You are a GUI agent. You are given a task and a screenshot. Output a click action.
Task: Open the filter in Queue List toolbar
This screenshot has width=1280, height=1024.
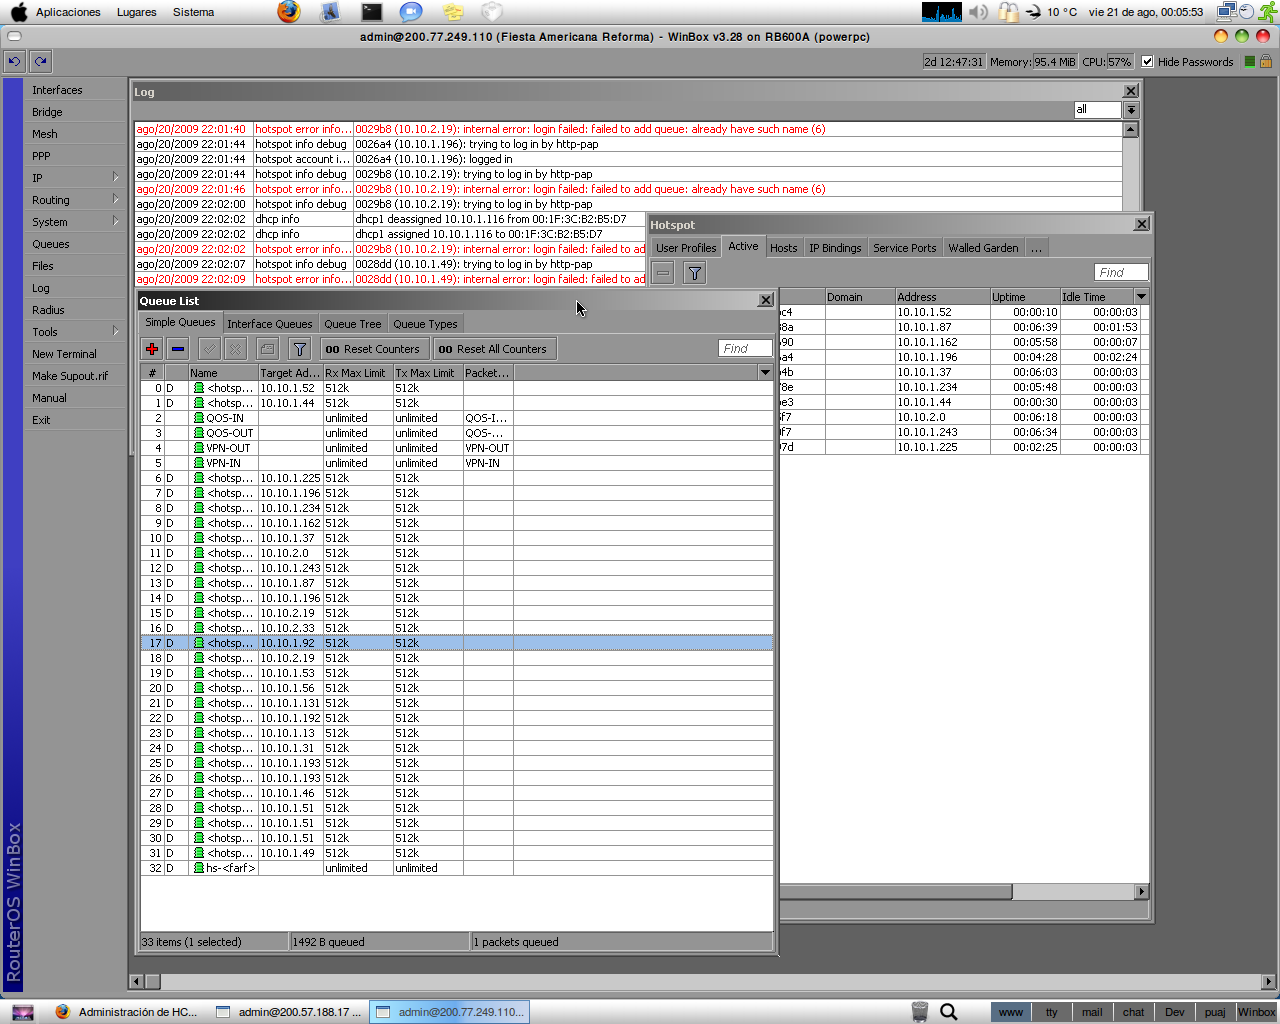299,348
